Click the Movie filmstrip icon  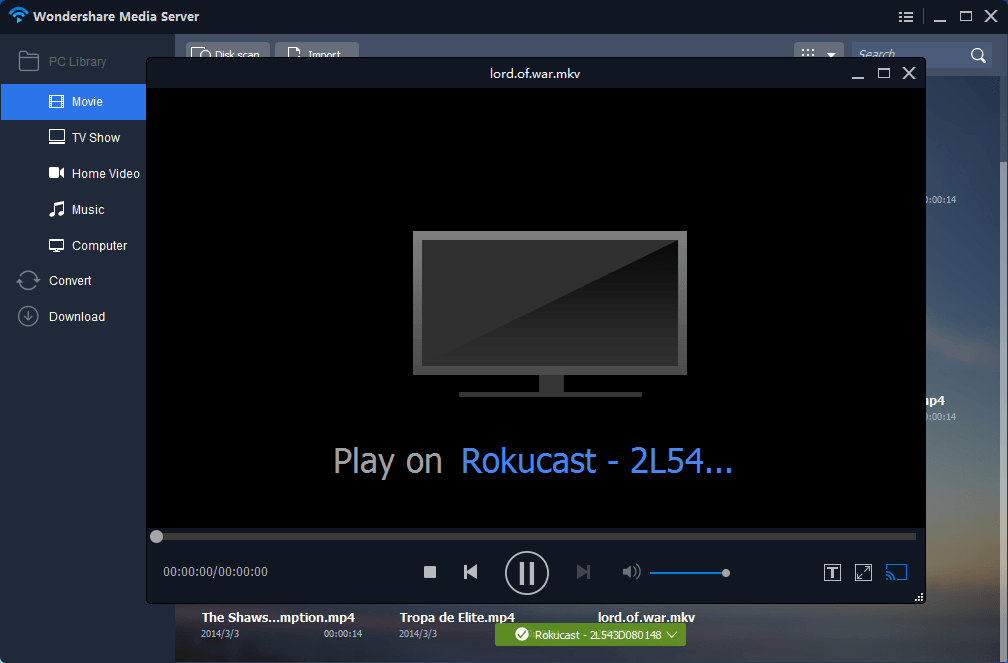57,102
